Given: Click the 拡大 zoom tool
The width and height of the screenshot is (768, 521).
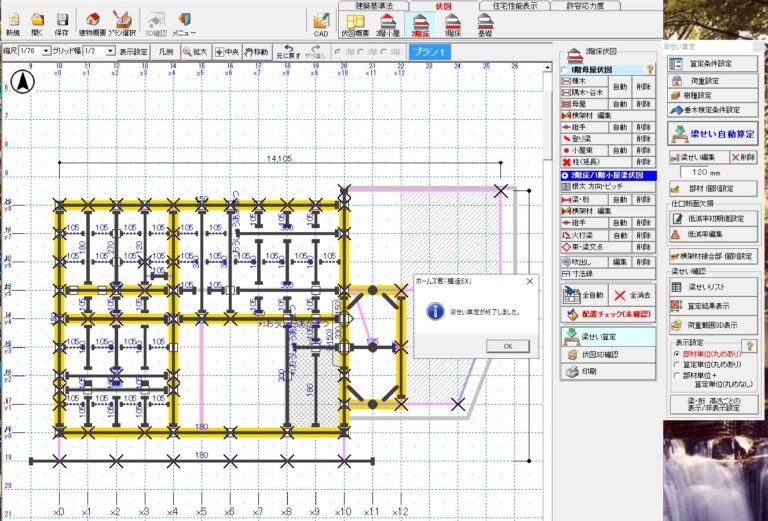Looking at the screenshot, I should click(x=195, y=51).
